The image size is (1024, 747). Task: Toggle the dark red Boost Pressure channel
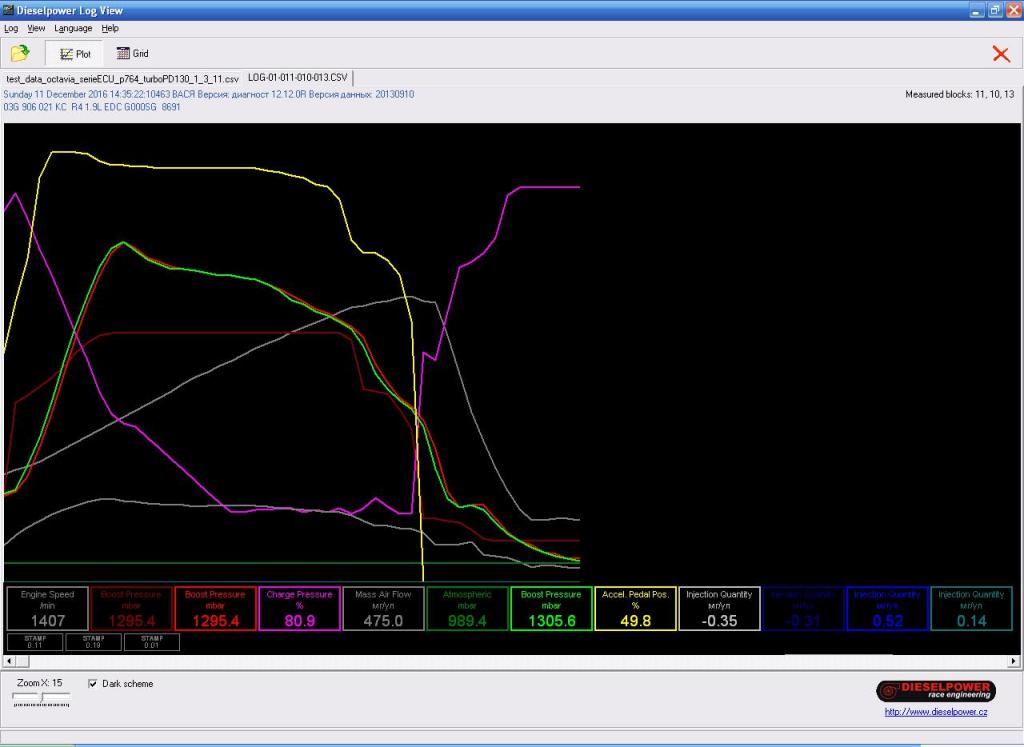pos(131,609)
